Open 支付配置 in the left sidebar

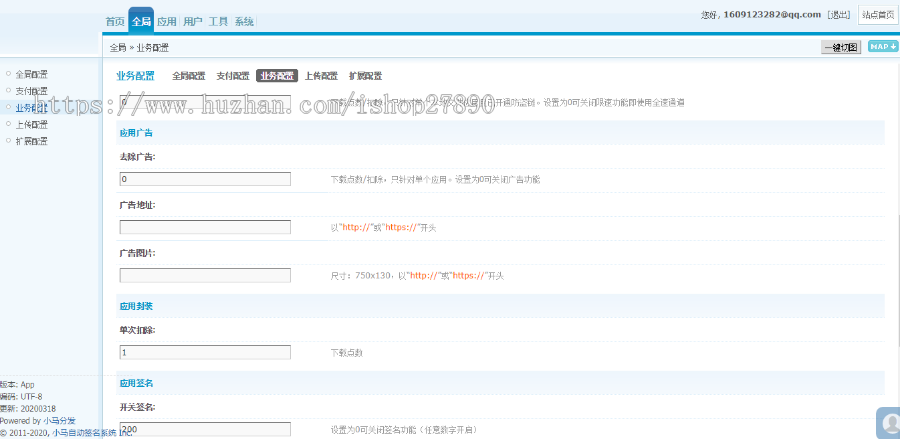(x=31, y=91)
